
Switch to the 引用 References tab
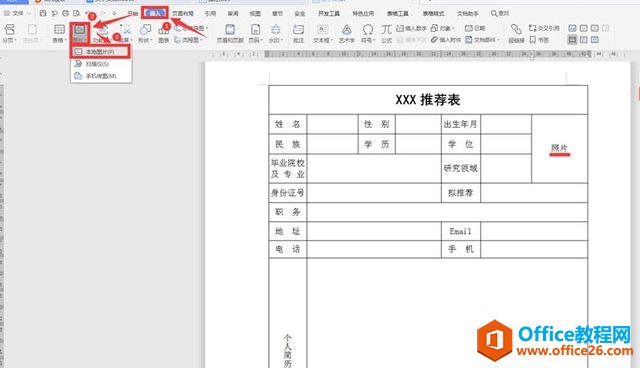tap(210, 13)
